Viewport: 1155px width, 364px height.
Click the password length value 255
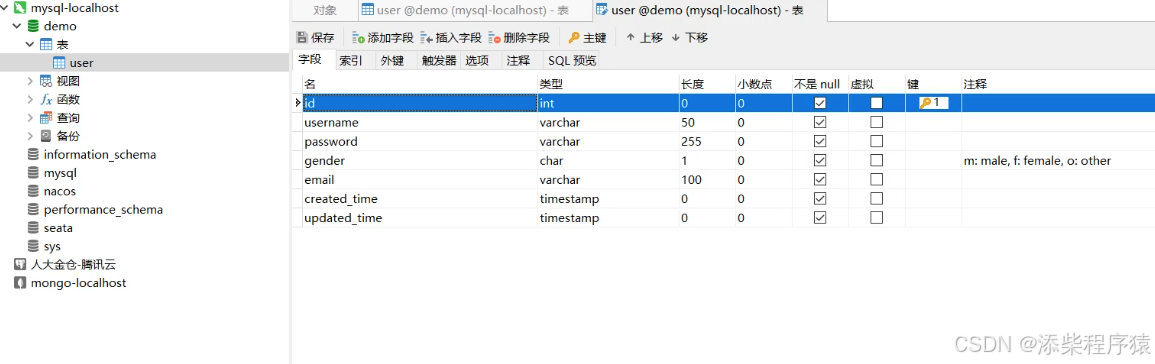691,141
